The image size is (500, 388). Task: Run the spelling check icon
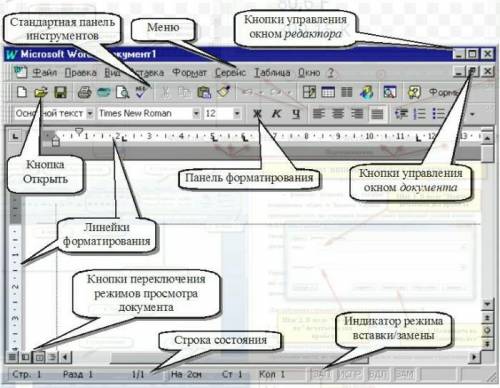(141, 92)
